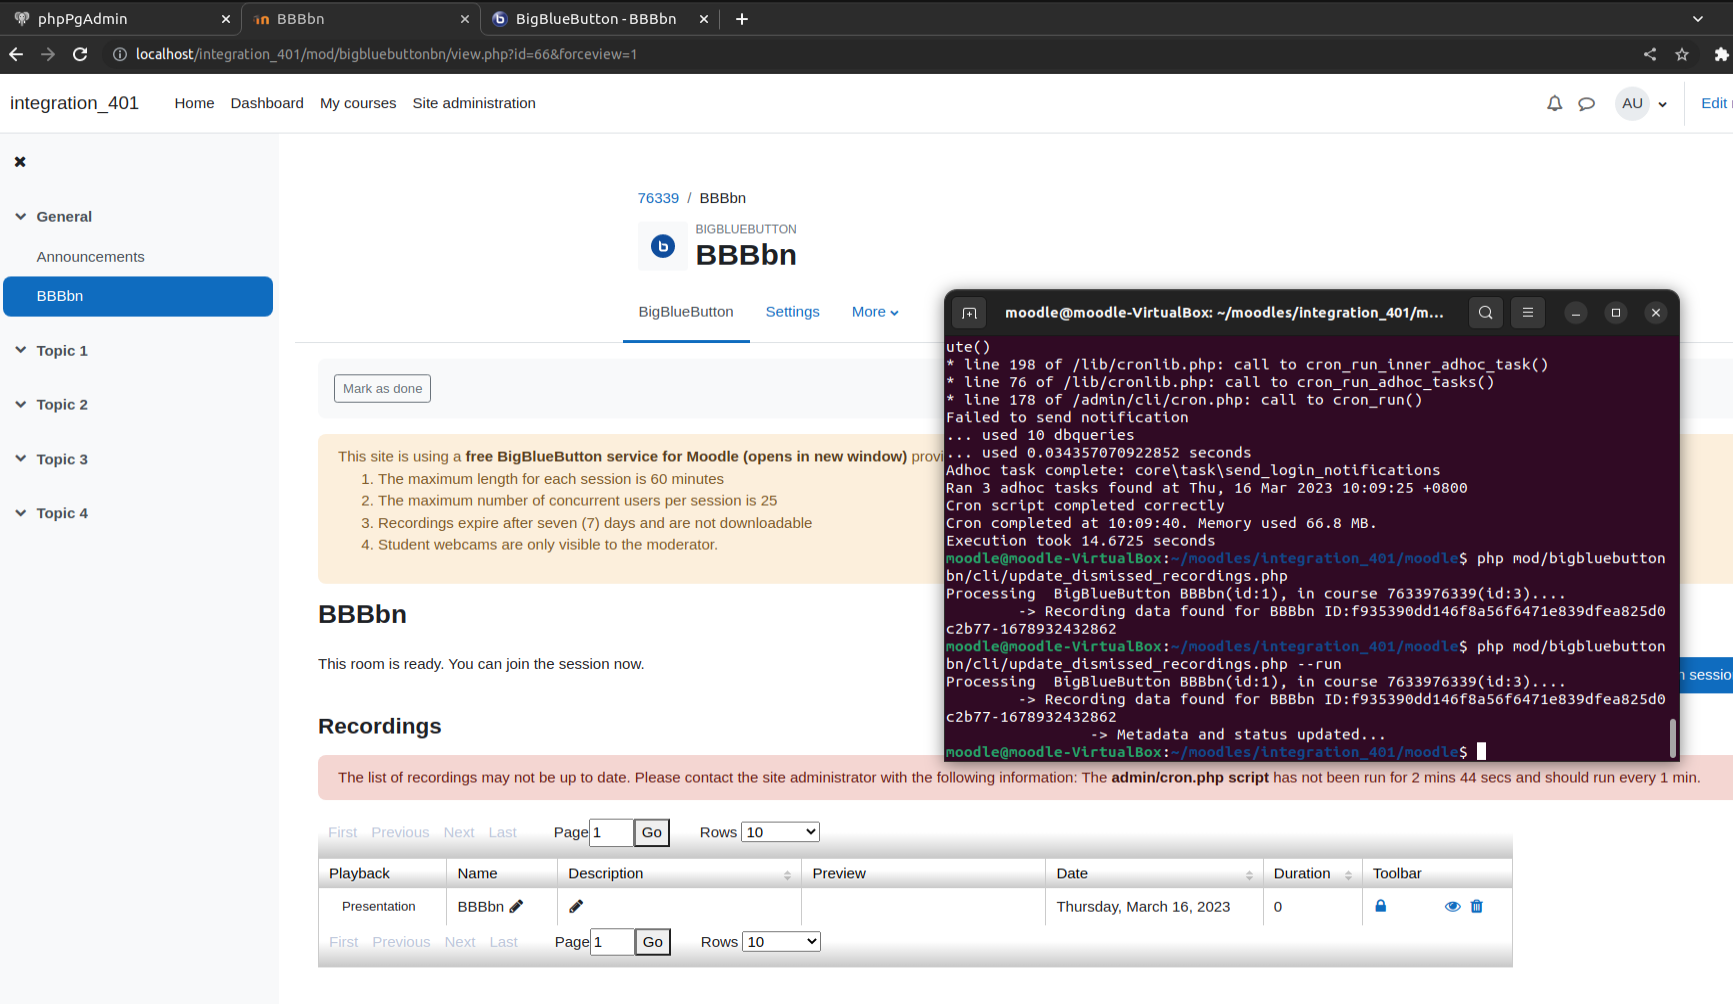Open terminal search
The image size is (1733, 1004).
point(1486,313)
